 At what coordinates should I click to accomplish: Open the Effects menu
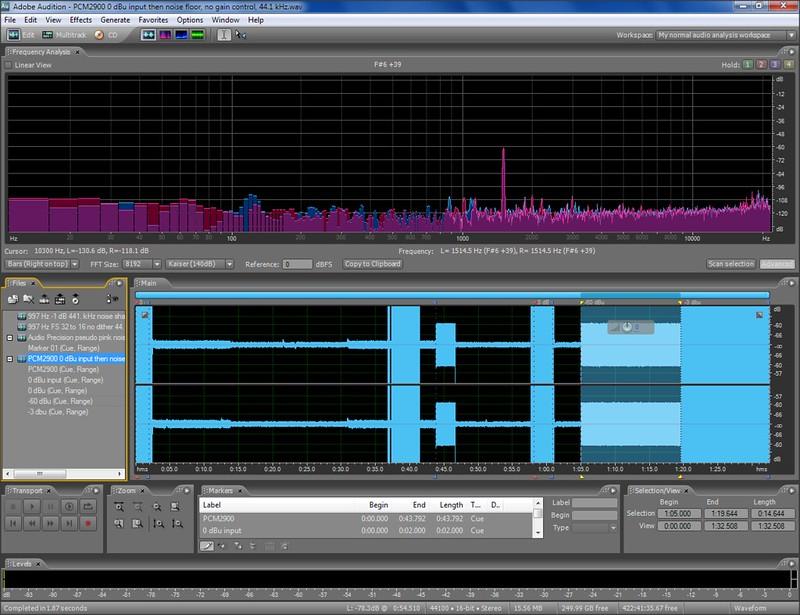click(81, 19)
